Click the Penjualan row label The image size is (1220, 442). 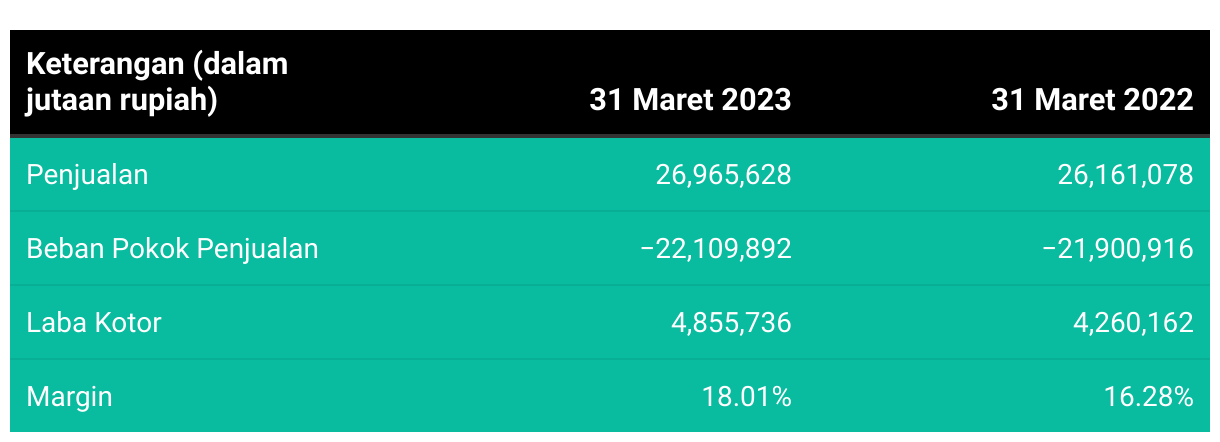coord(87,175)
